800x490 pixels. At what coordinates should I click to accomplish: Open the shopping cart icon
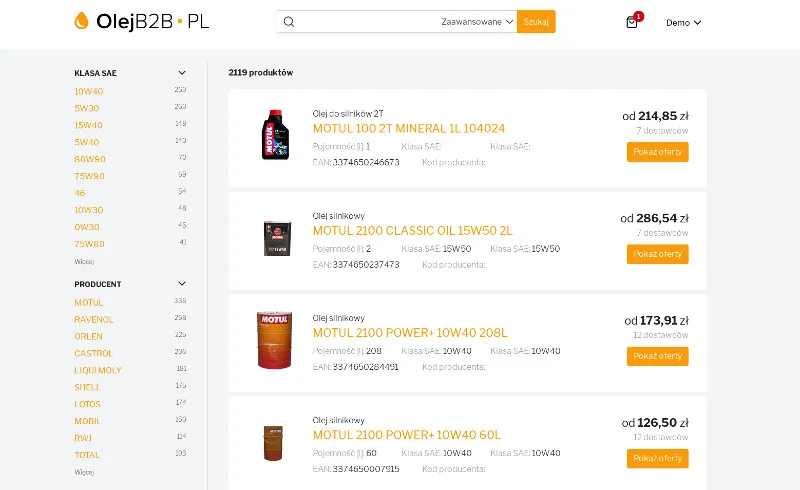tap(632, 22)
